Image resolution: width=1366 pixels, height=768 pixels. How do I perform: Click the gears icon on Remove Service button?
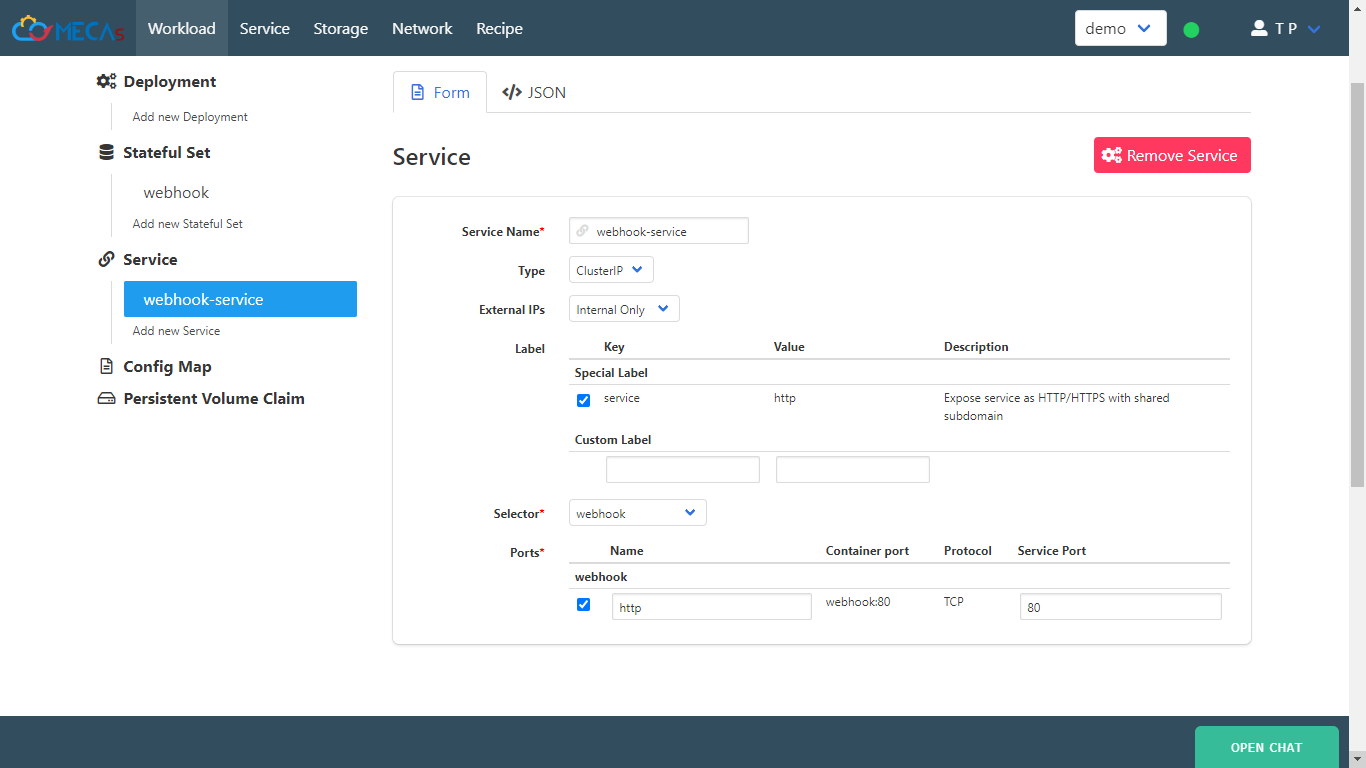(x=1112, y=155)
